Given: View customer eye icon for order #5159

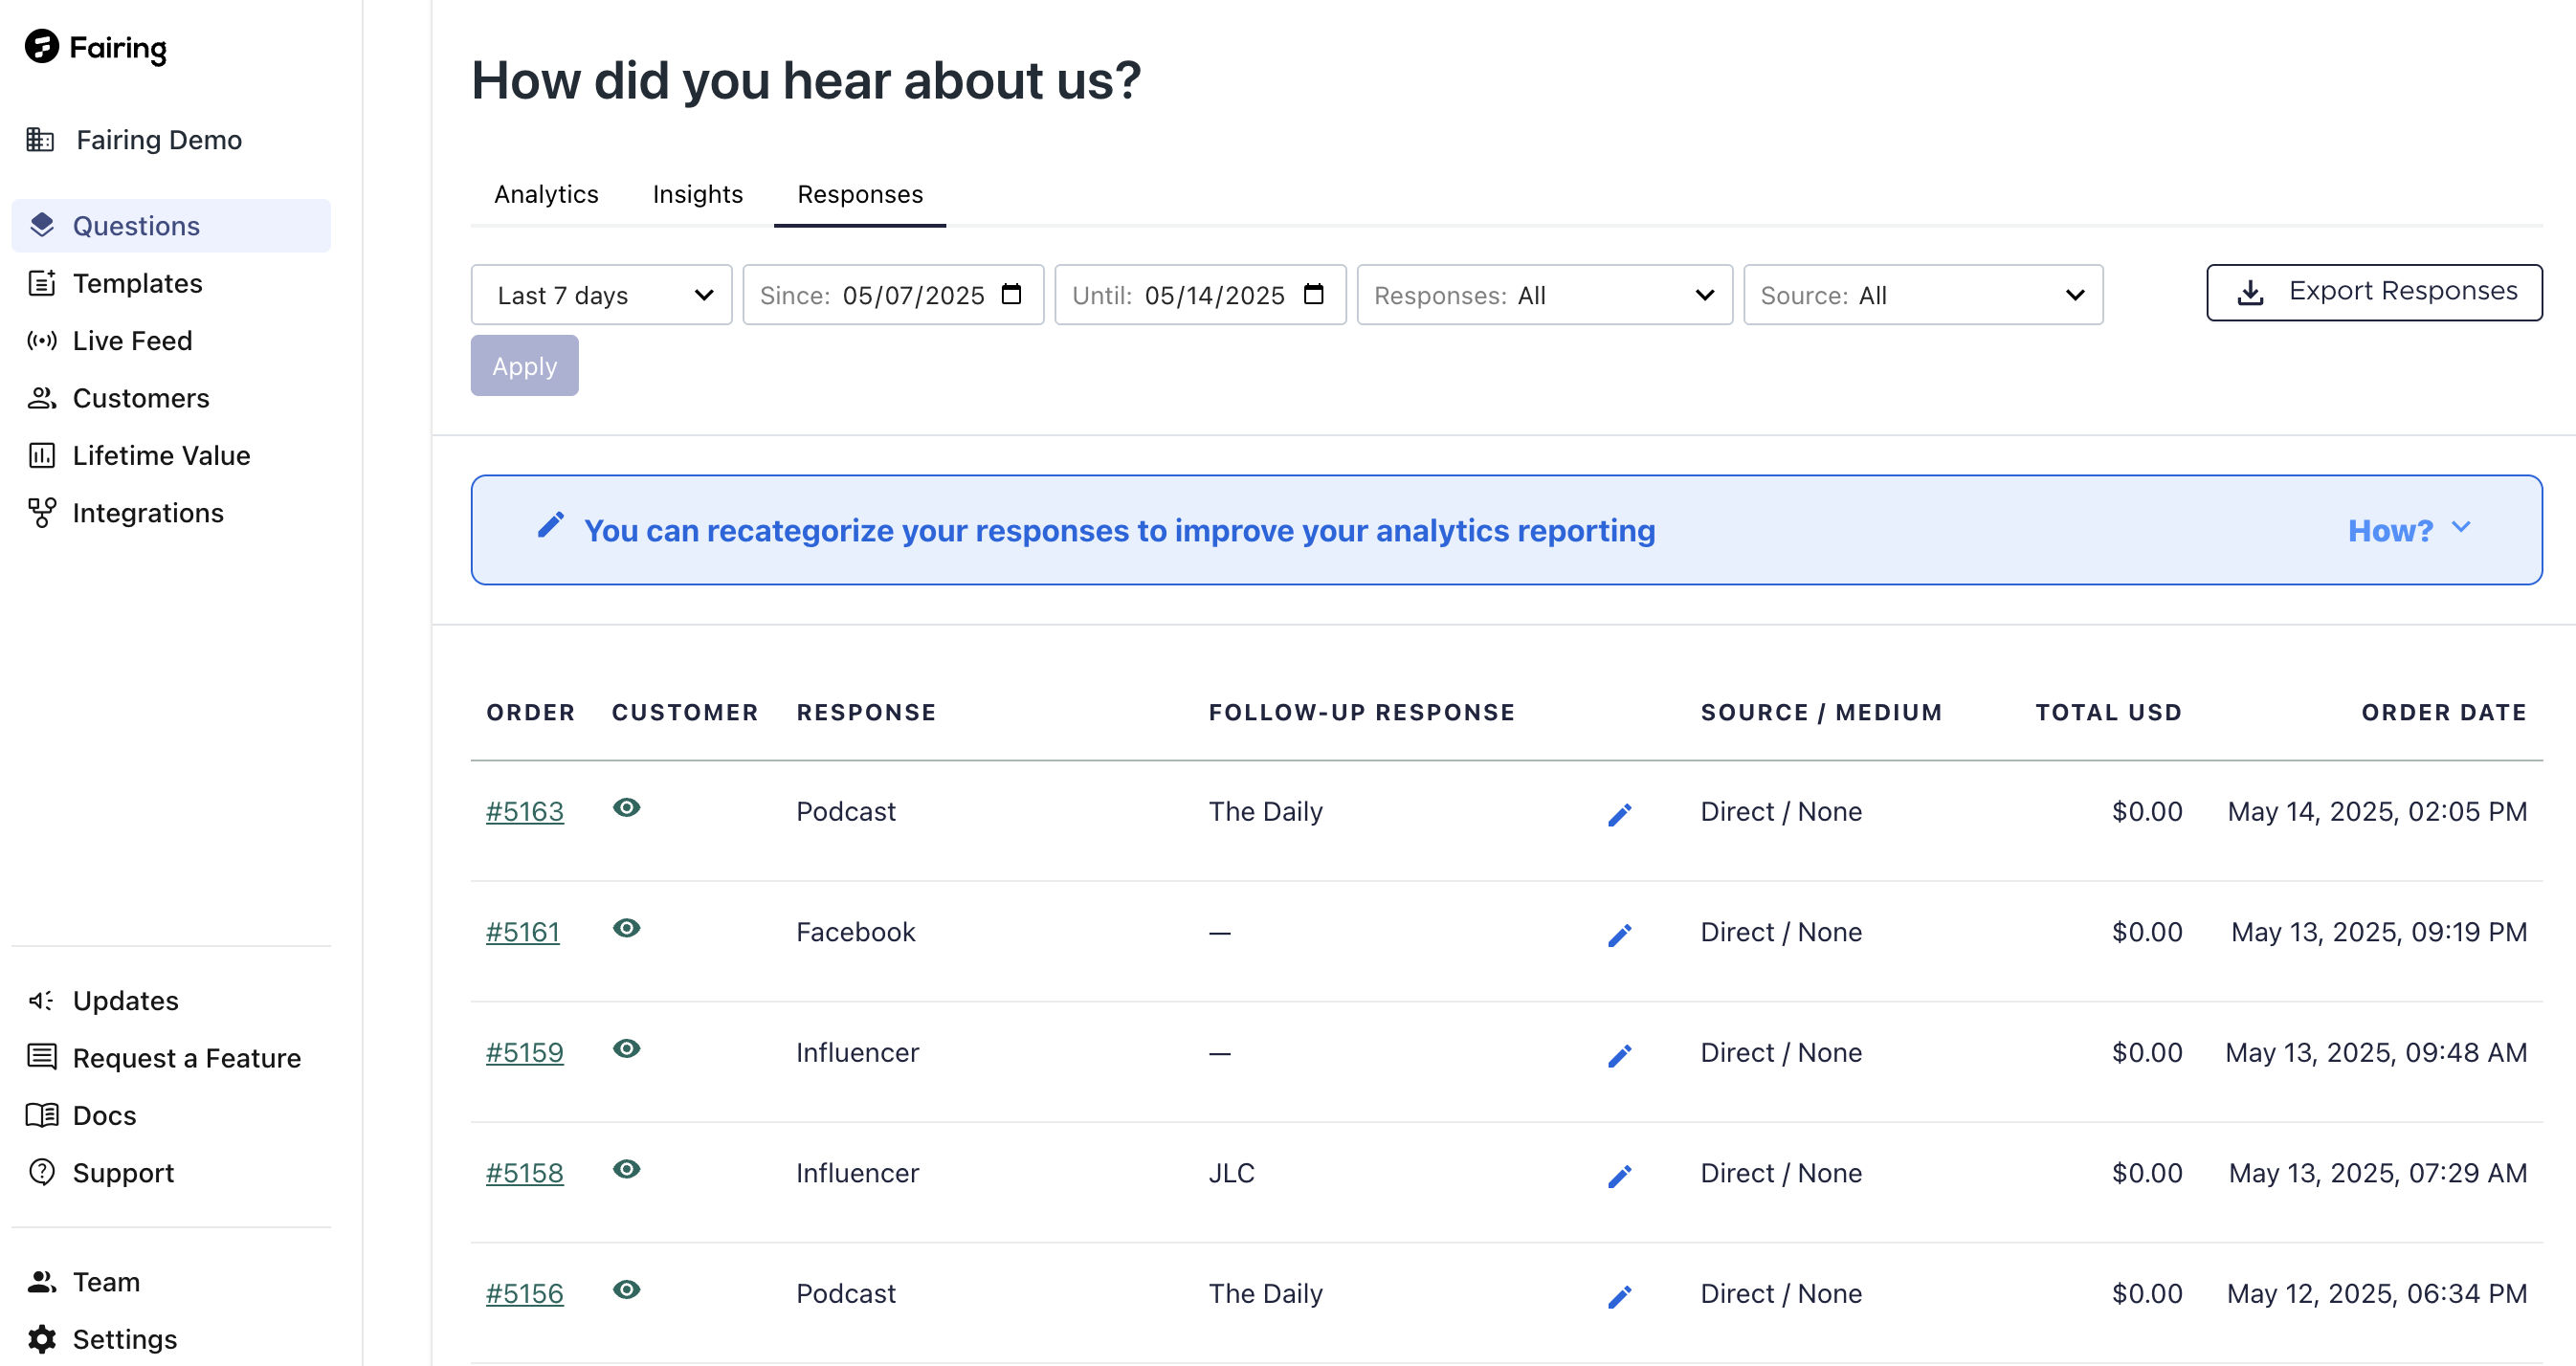Looking at the screenshot, I should click(x=626, y=1049).
